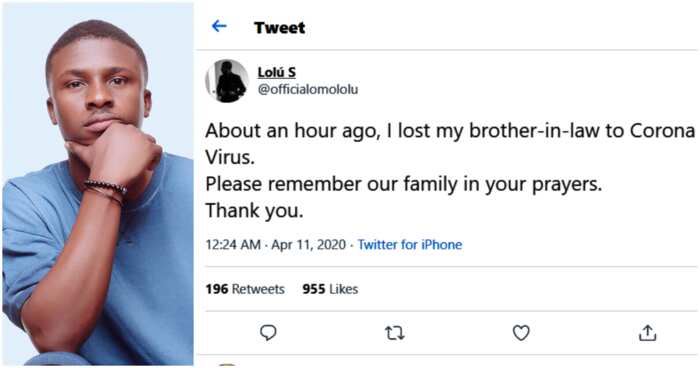Open the 12:24 AM timestamp
Viewport: 700px width, 368px height.
[233, 245]
